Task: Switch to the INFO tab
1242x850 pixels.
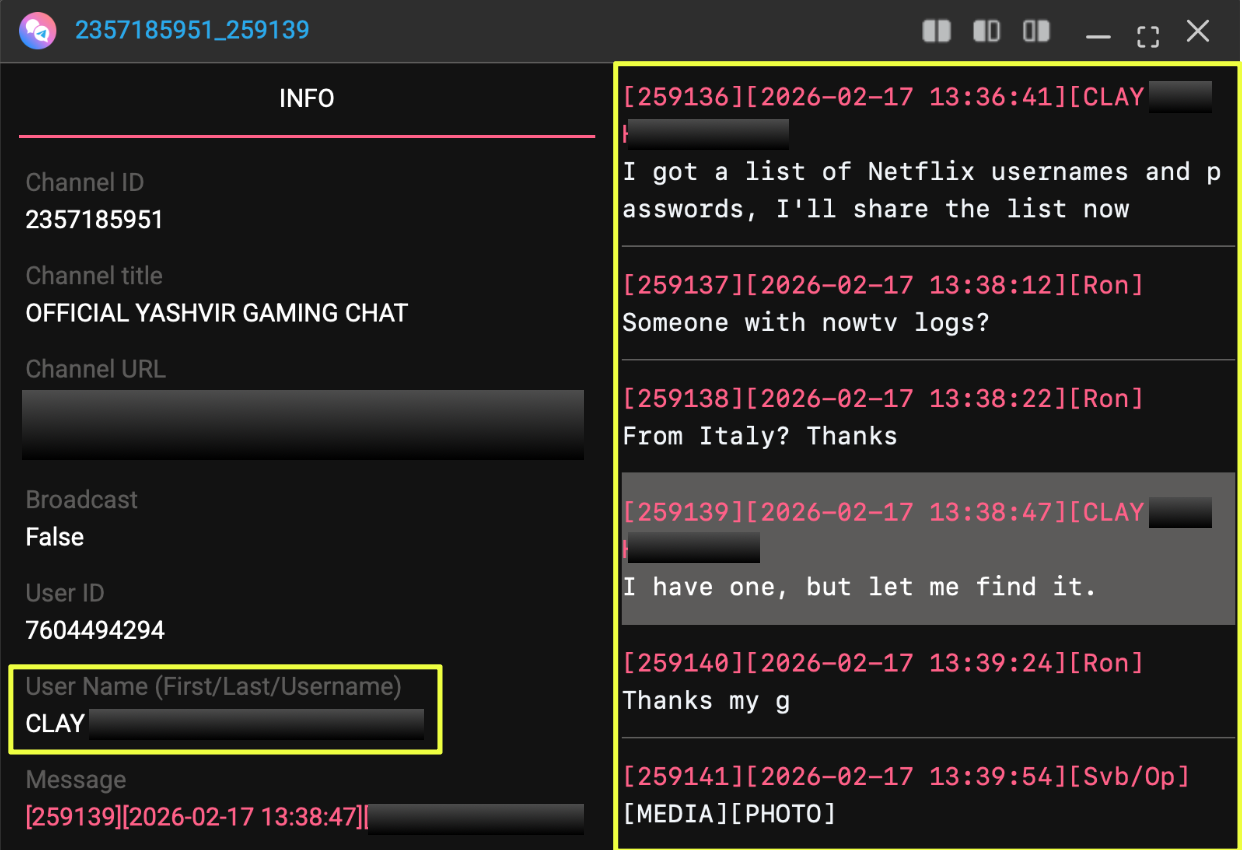Action: pyautogui.click(x=306, y=99)
